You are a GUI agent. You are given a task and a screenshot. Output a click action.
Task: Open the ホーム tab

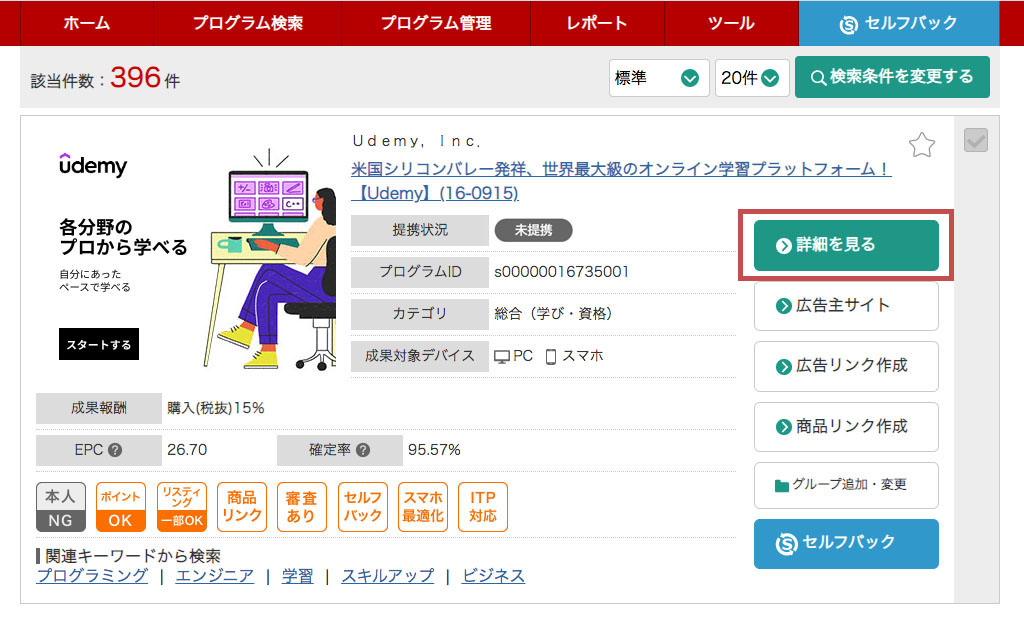point(87,23)
